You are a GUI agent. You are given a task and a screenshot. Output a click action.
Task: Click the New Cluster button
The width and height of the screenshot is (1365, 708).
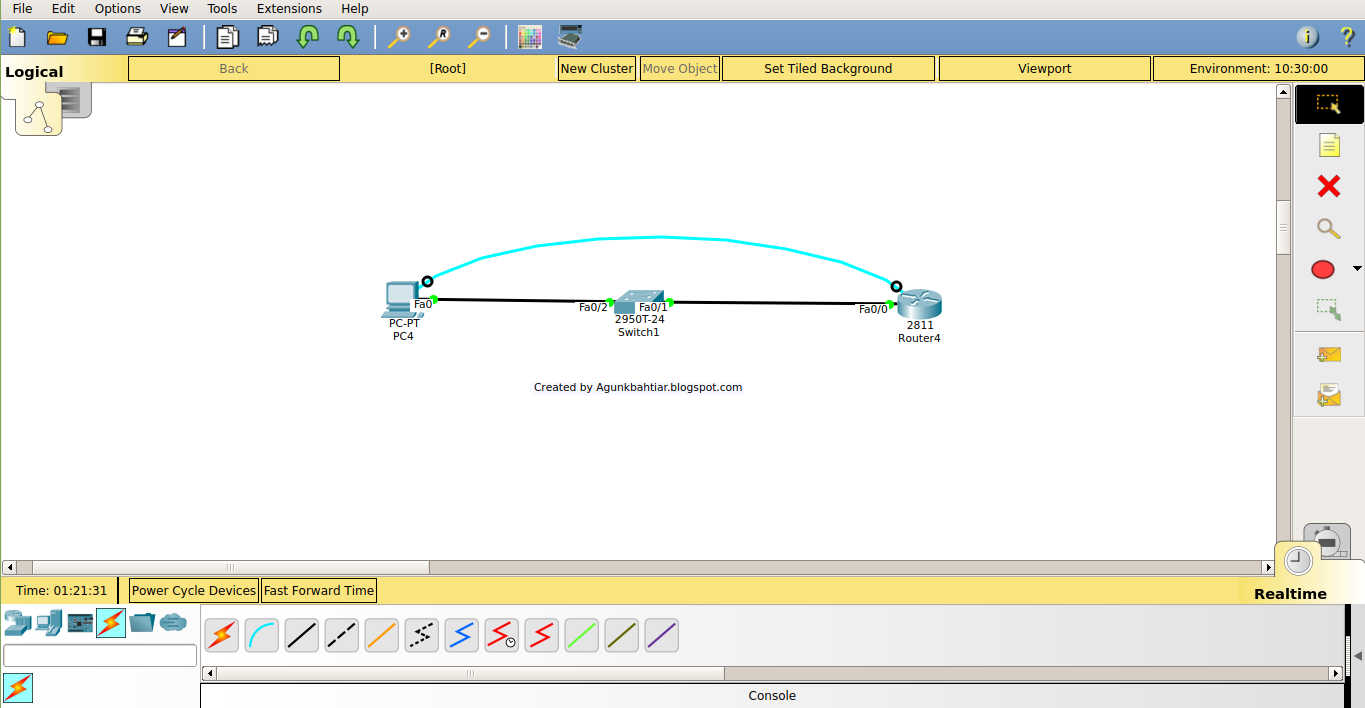click(596, 68)
